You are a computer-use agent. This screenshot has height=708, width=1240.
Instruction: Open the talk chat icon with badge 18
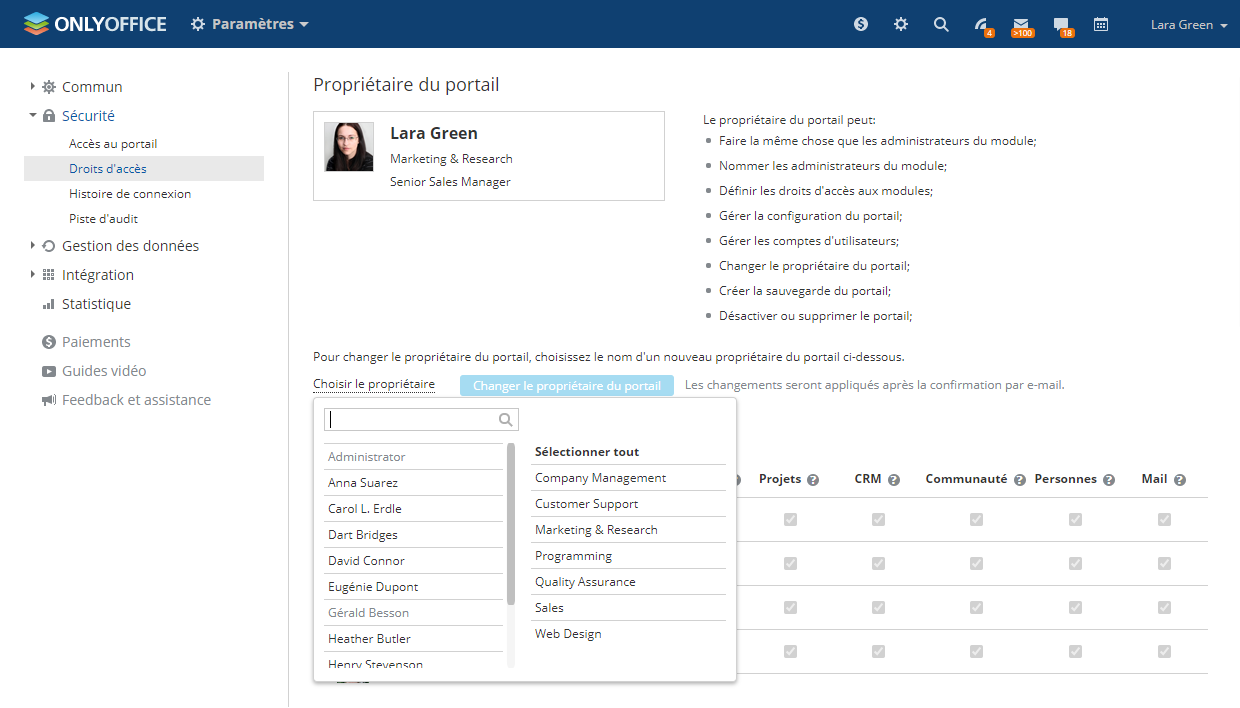click(1062, 25)
